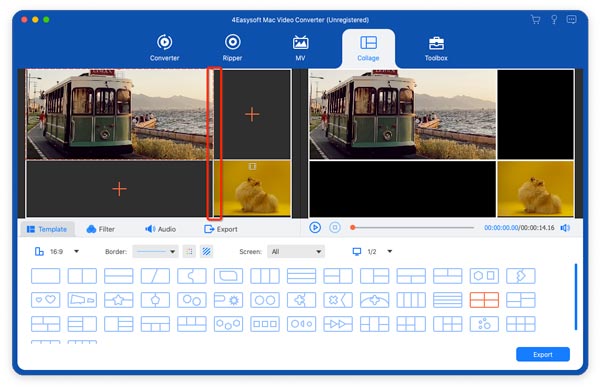Choose the three vertical columns template
This screenshot has width=600, height=389.
pyautogui.click(x=265, y=275)
